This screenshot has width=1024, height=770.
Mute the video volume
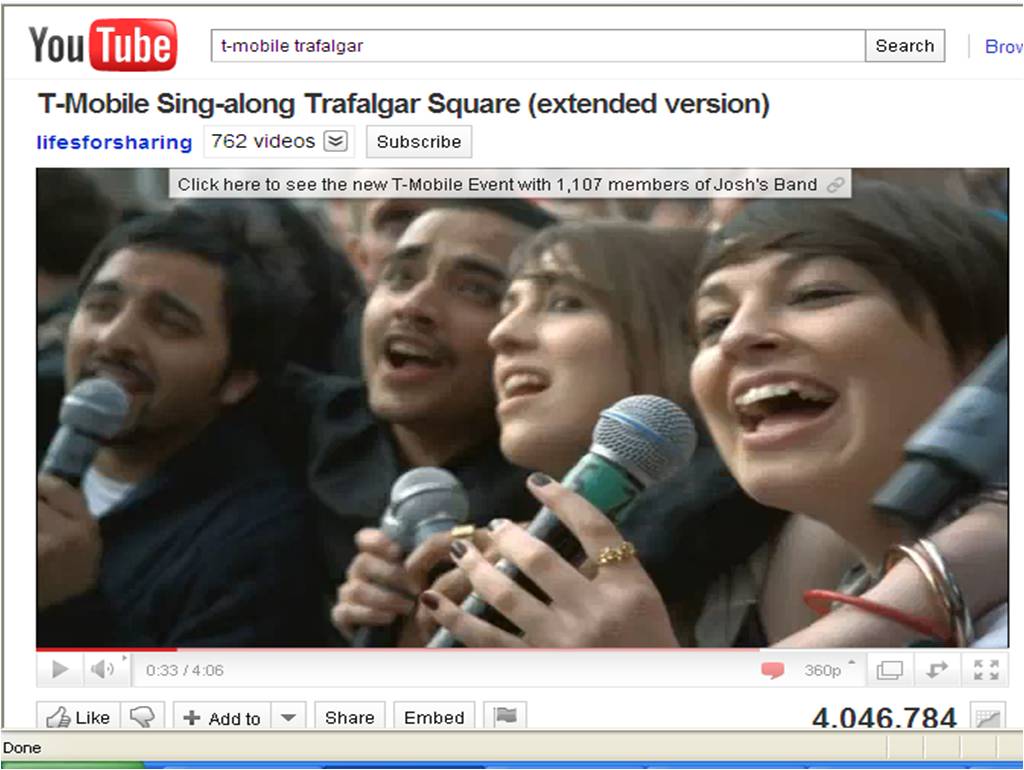(x=102, y=669)
